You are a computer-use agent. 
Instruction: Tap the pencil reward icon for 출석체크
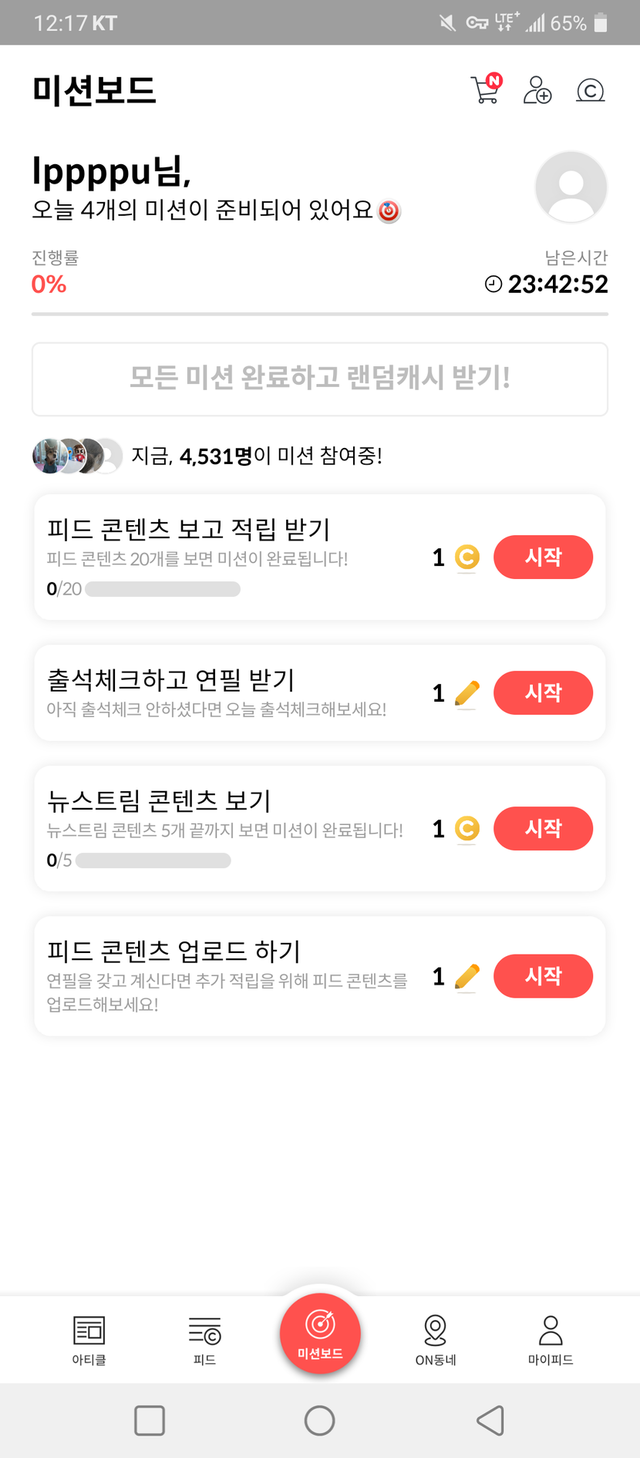tap(466, 693)
